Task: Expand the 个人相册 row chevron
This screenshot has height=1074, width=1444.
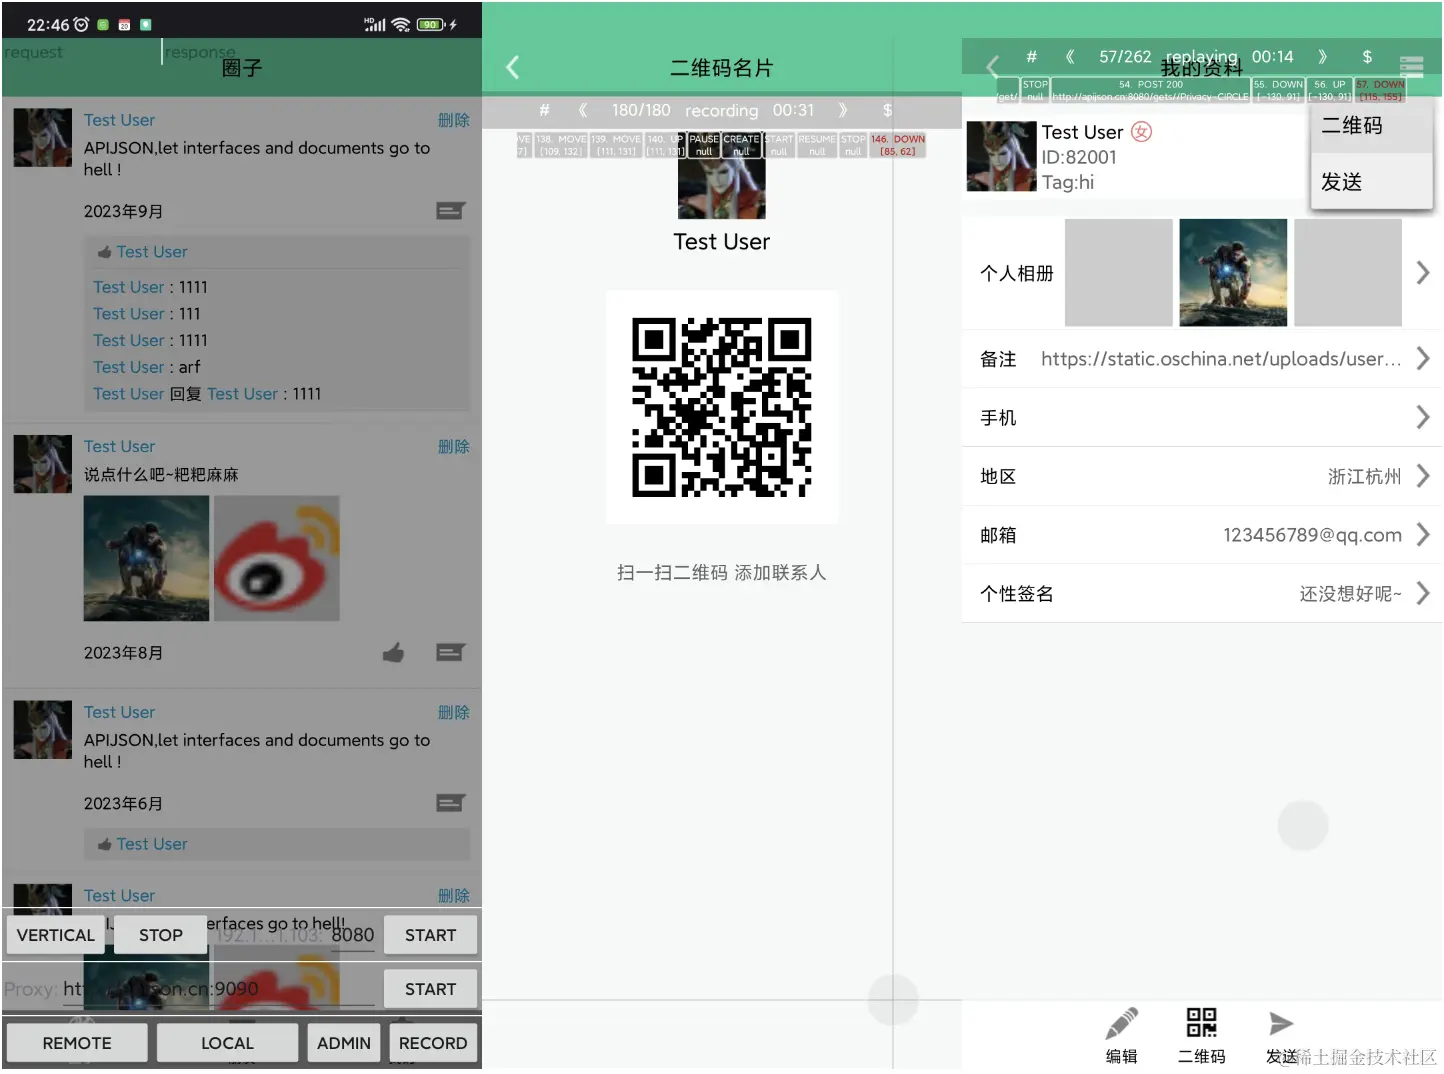Action: [1422, 273]
